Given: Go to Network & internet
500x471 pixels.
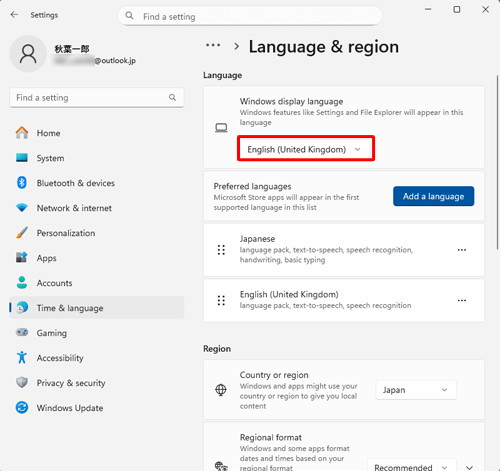Looking at the screenshot, I should tap(97, 208).
